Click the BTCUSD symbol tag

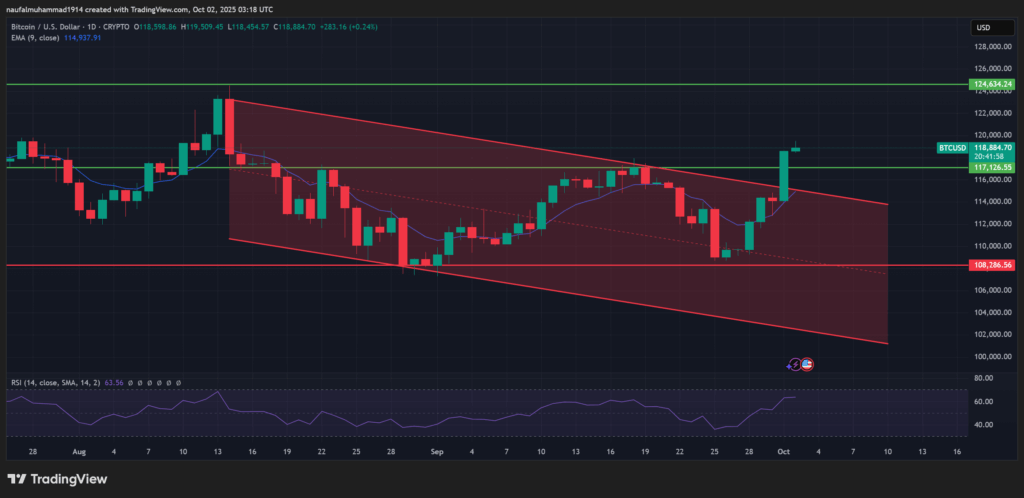click(x=951, y=147)
